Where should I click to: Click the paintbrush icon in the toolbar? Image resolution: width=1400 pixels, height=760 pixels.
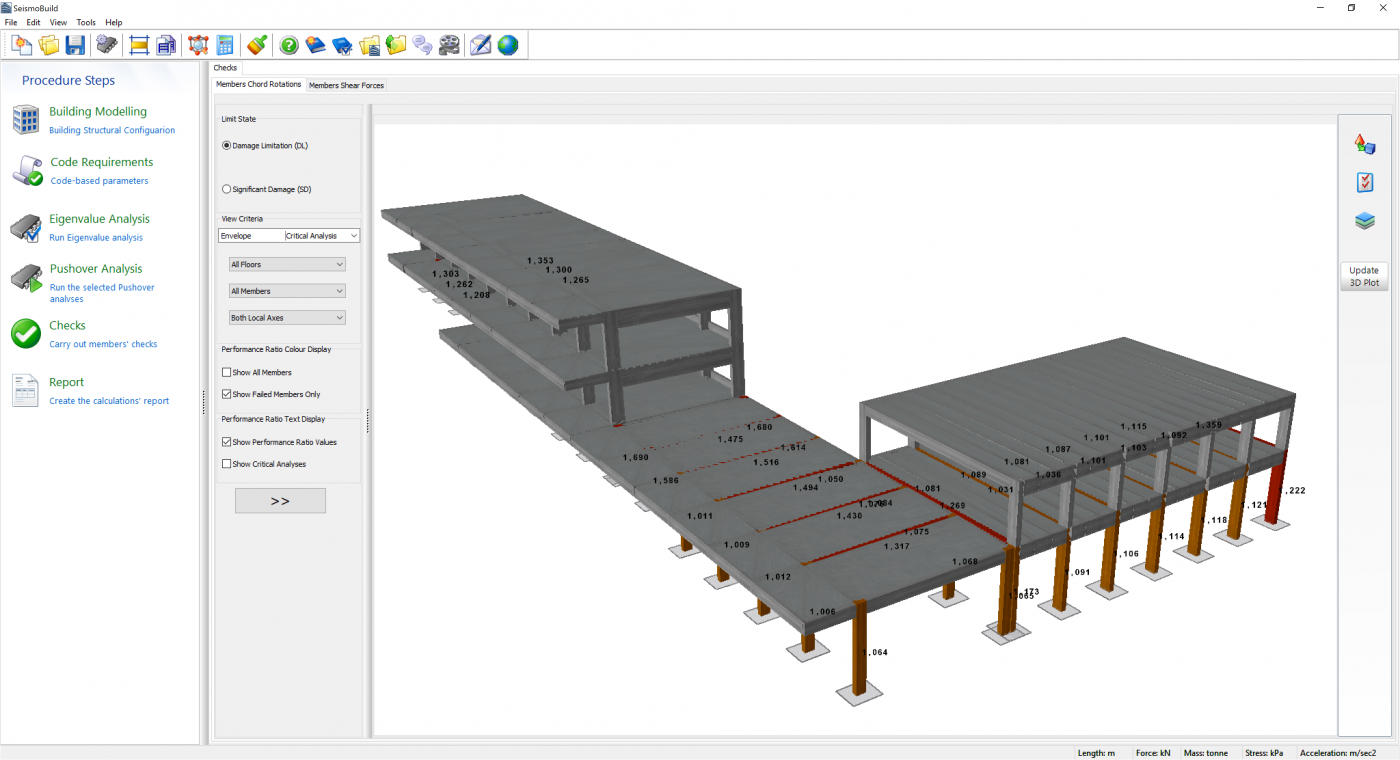click(x=257, y=45)
